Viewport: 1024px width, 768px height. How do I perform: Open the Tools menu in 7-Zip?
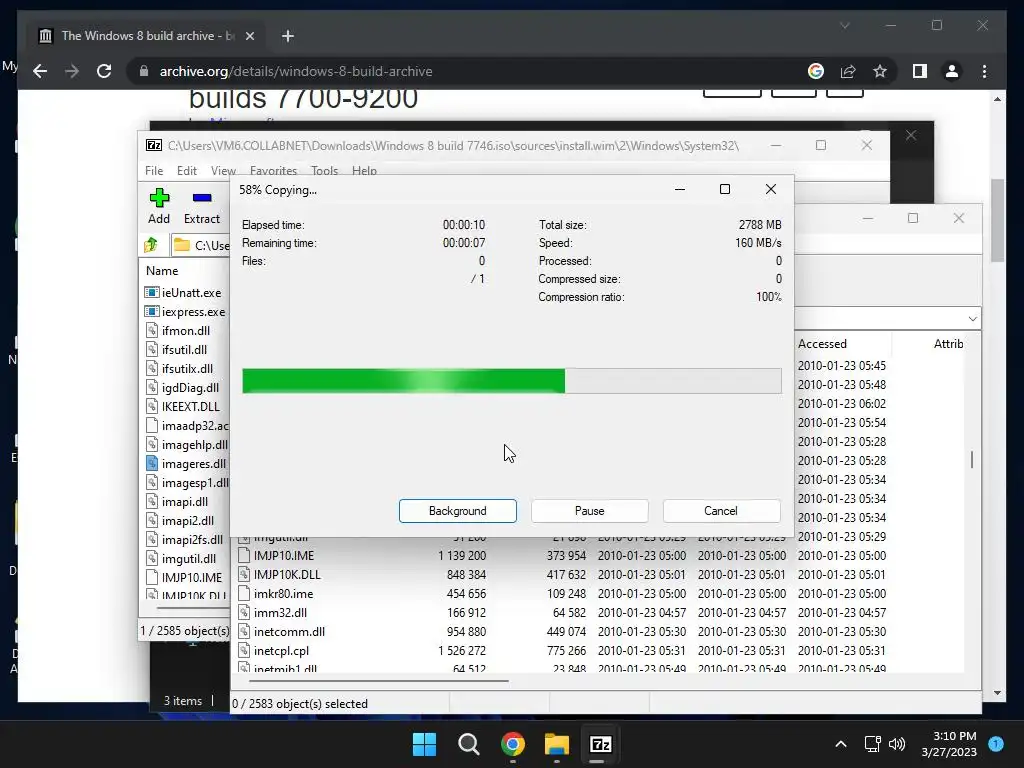pos(325,171)
